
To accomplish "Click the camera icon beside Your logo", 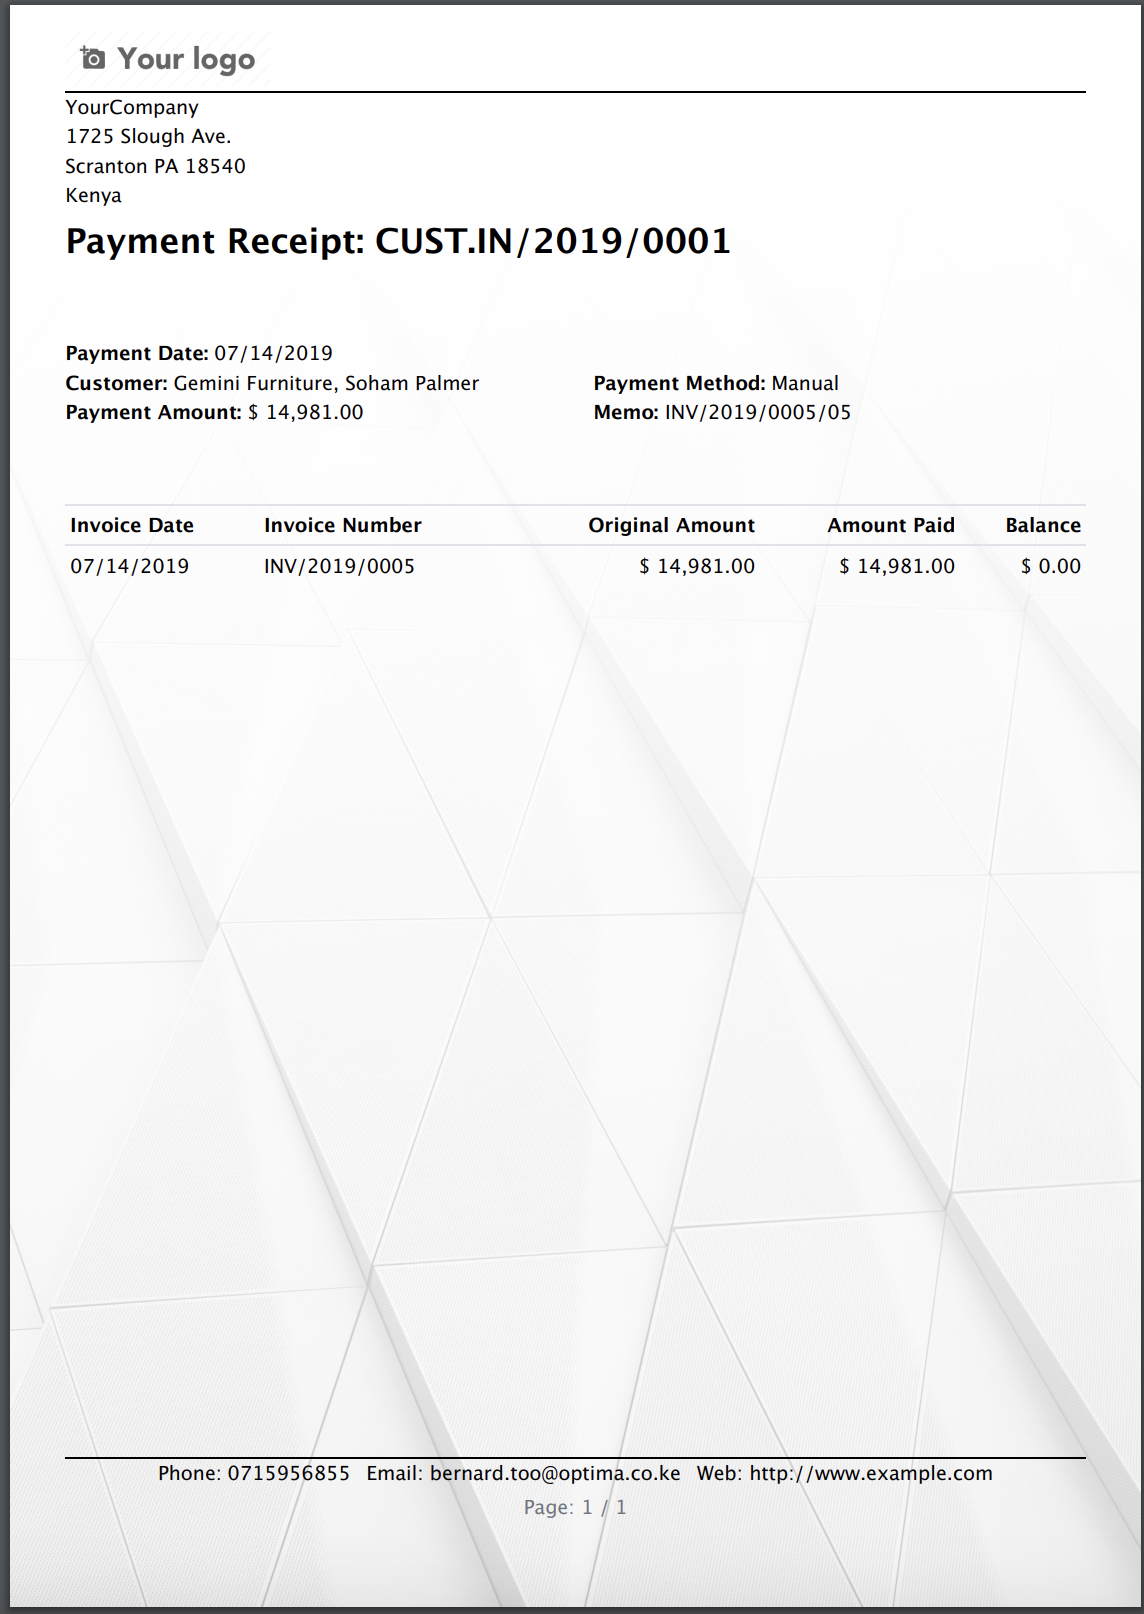I will point(92,58).
